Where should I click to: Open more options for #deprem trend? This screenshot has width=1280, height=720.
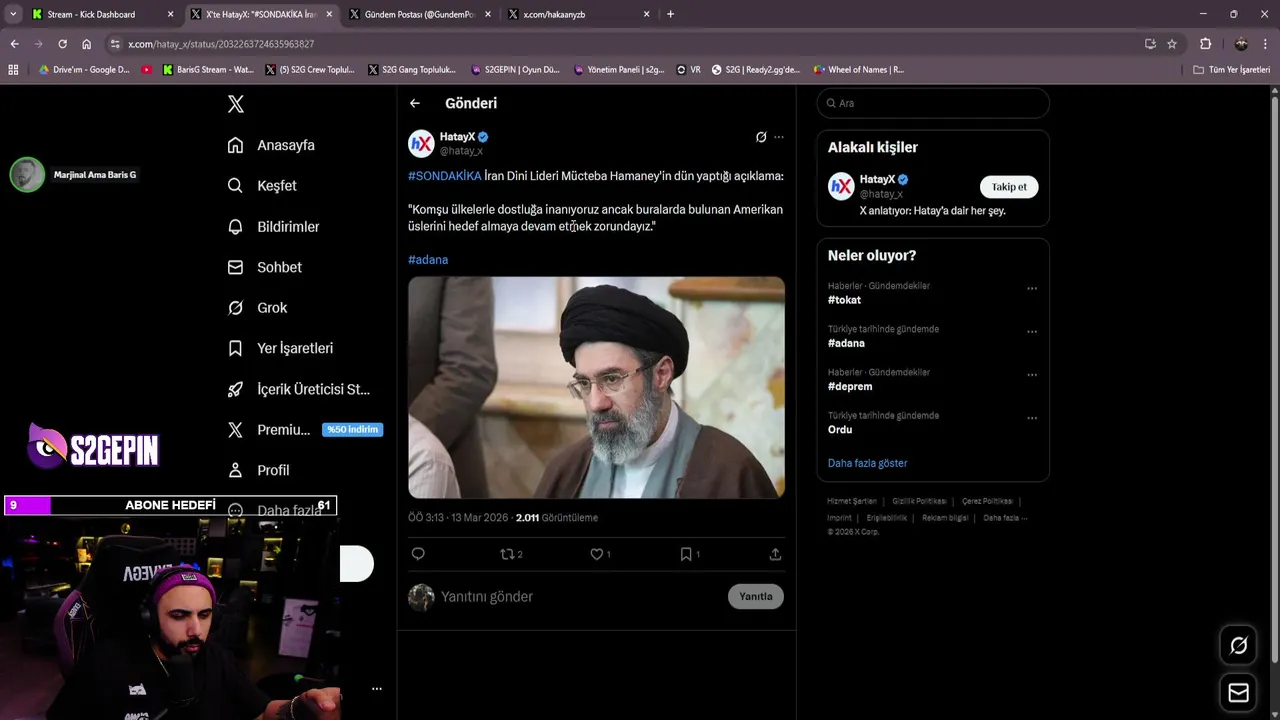1032,375
